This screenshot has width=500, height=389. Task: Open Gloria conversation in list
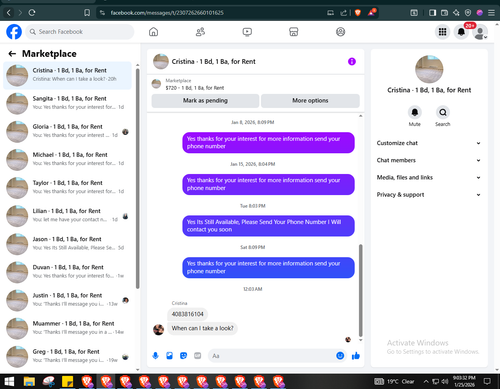tap(67, 132)
